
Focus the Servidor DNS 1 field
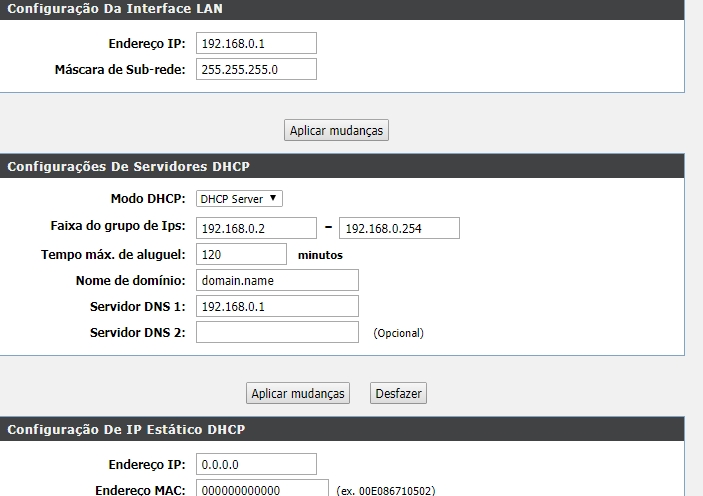pyautogui.click(x=277, y=306)
